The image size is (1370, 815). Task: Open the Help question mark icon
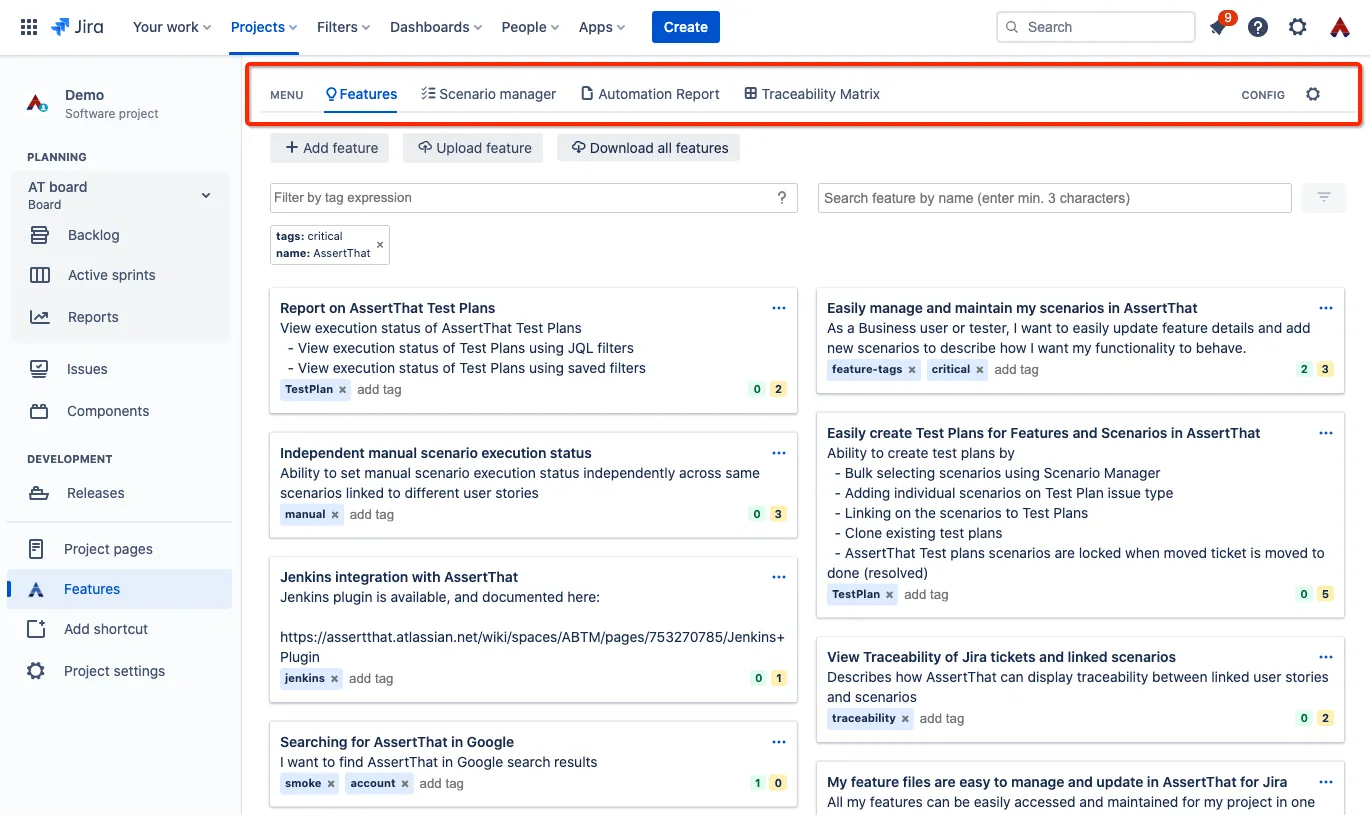(x=1258, y=27)
